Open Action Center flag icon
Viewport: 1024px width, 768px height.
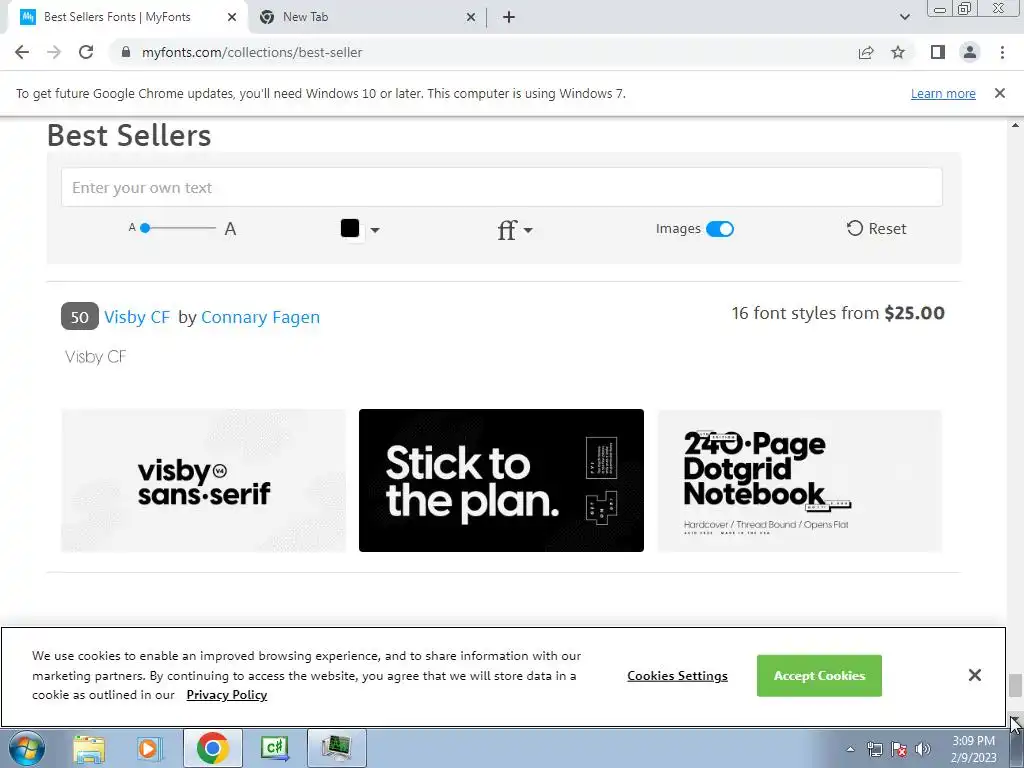pos(899,749)
